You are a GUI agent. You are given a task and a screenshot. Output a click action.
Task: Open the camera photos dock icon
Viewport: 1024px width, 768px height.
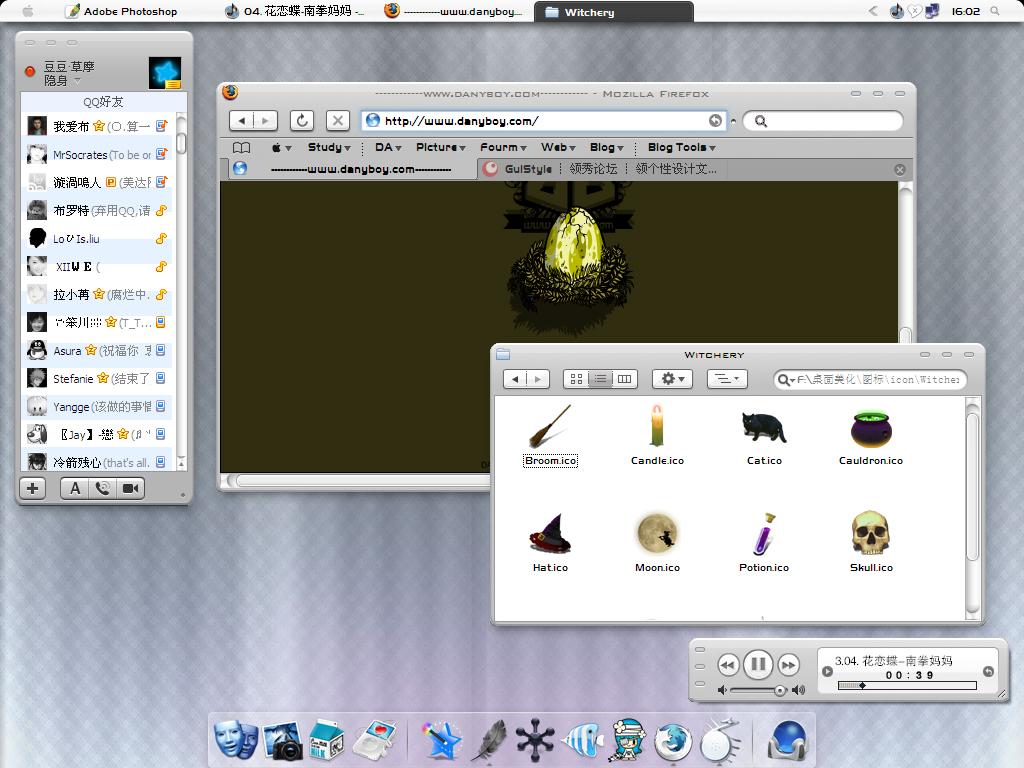[283, 741]
